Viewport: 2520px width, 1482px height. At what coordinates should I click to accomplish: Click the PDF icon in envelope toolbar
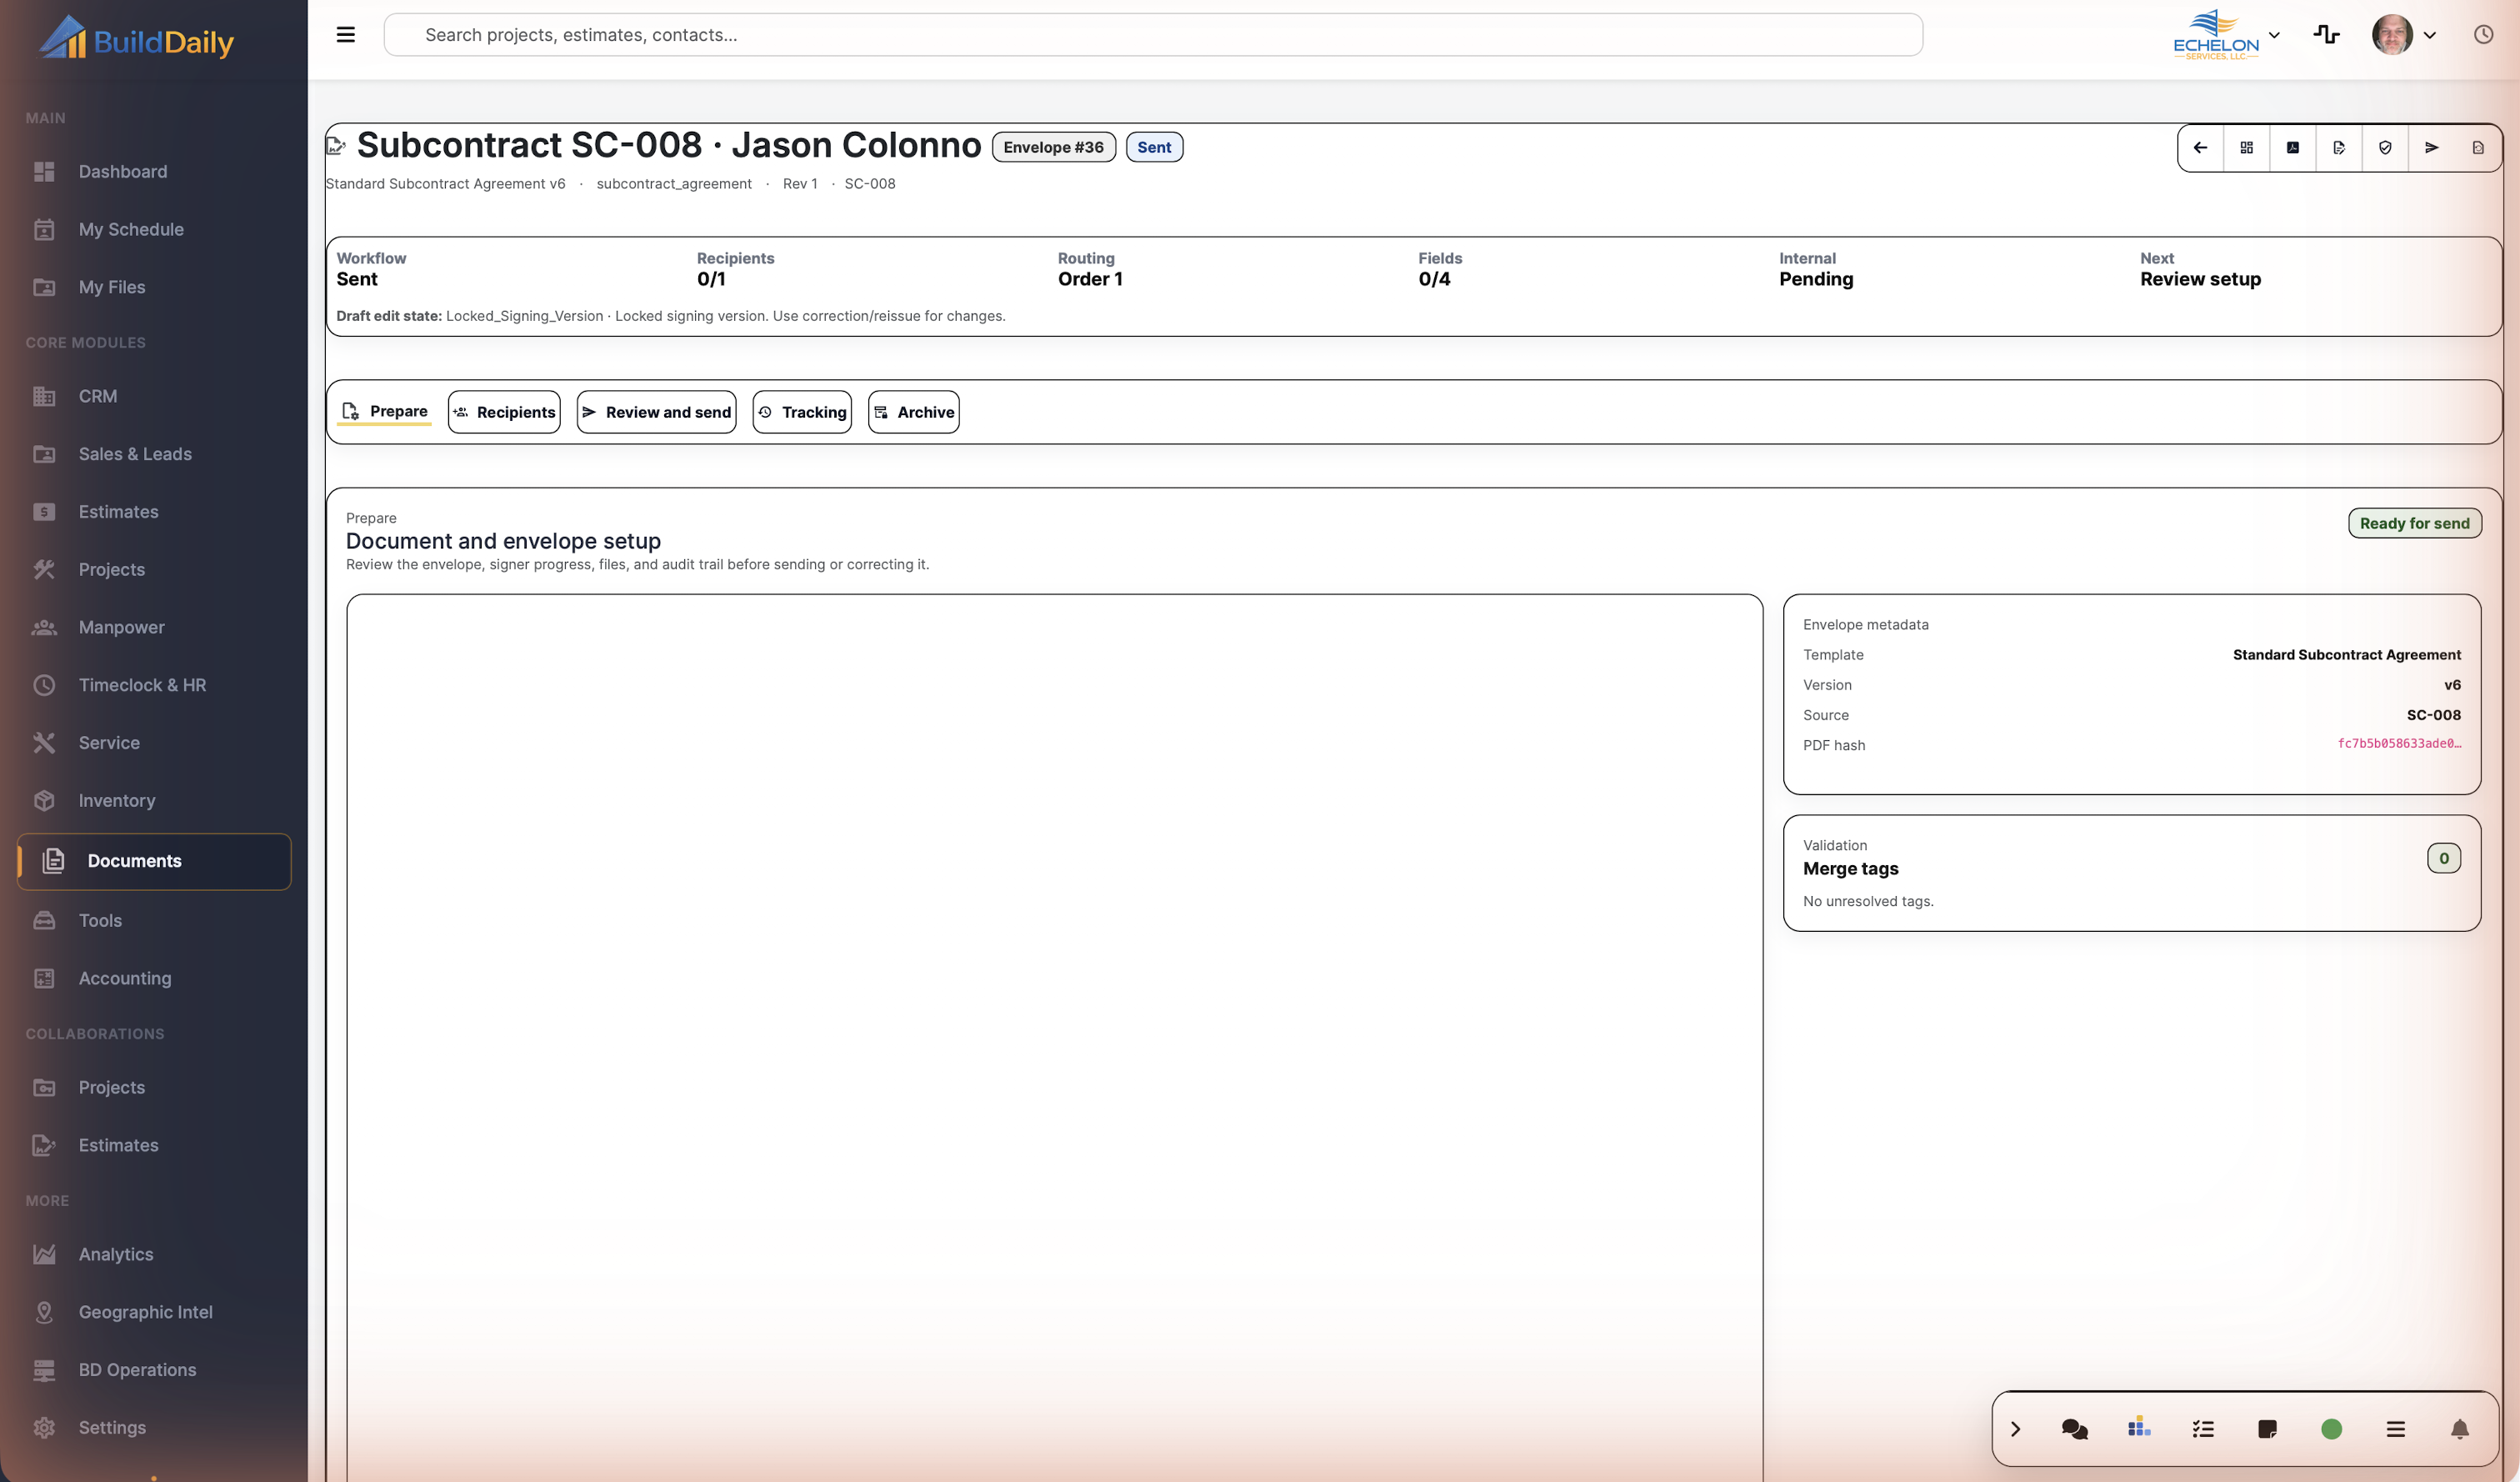[x=2292, y=148]
